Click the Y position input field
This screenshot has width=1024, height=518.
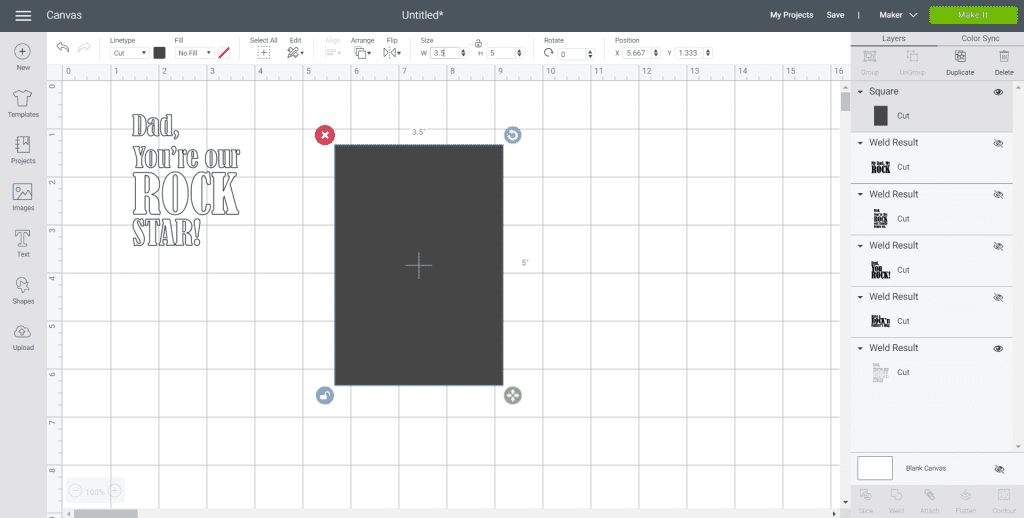[x=690, y=53]
